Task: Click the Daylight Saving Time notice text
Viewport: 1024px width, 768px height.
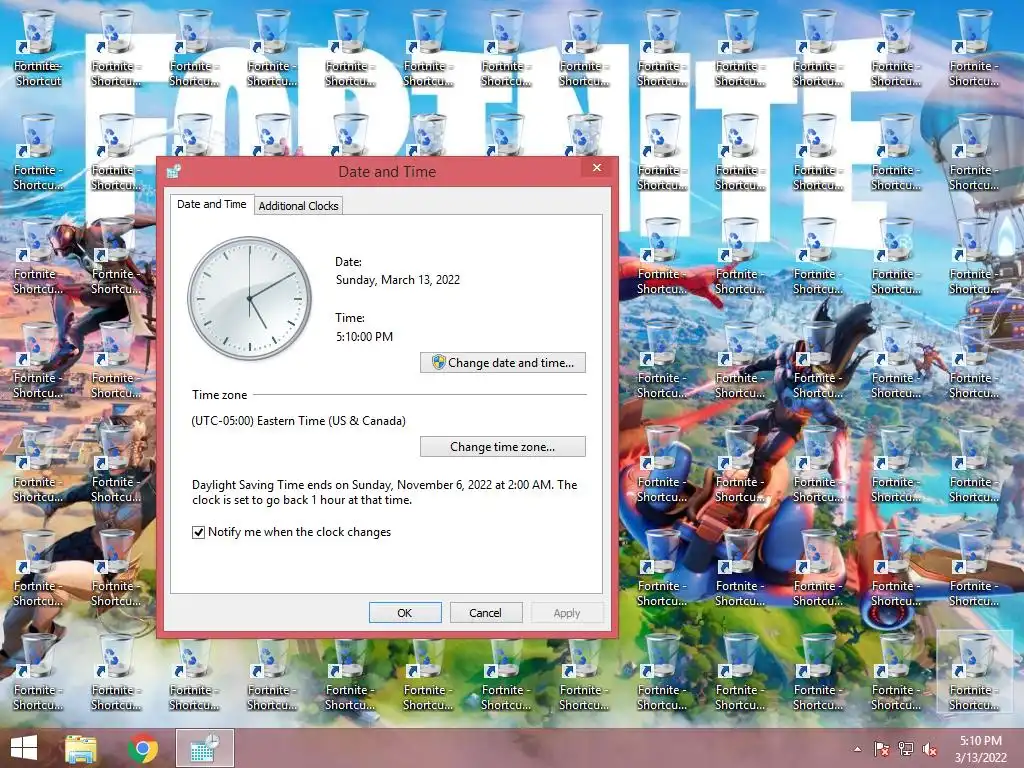Action: point(385,492)
